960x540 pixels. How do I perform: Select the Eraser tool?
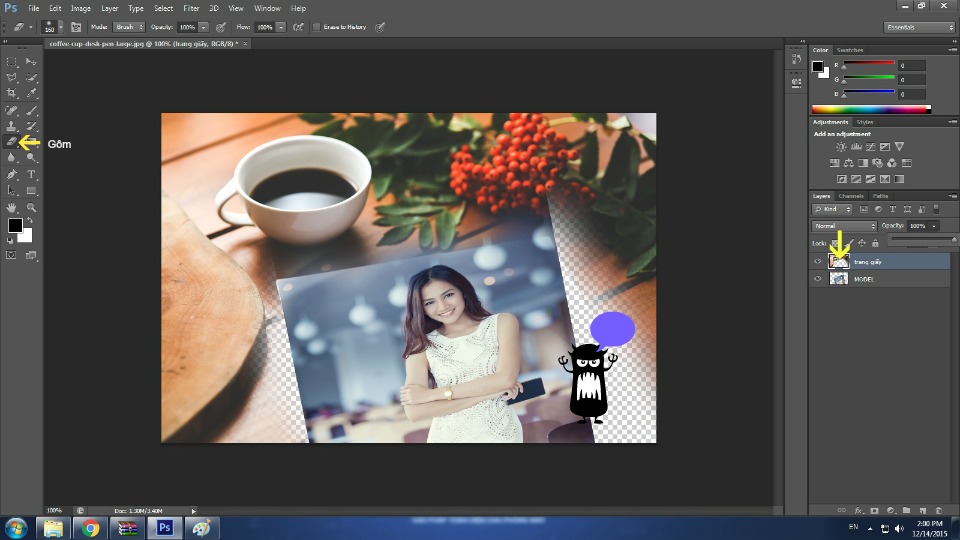12,142
